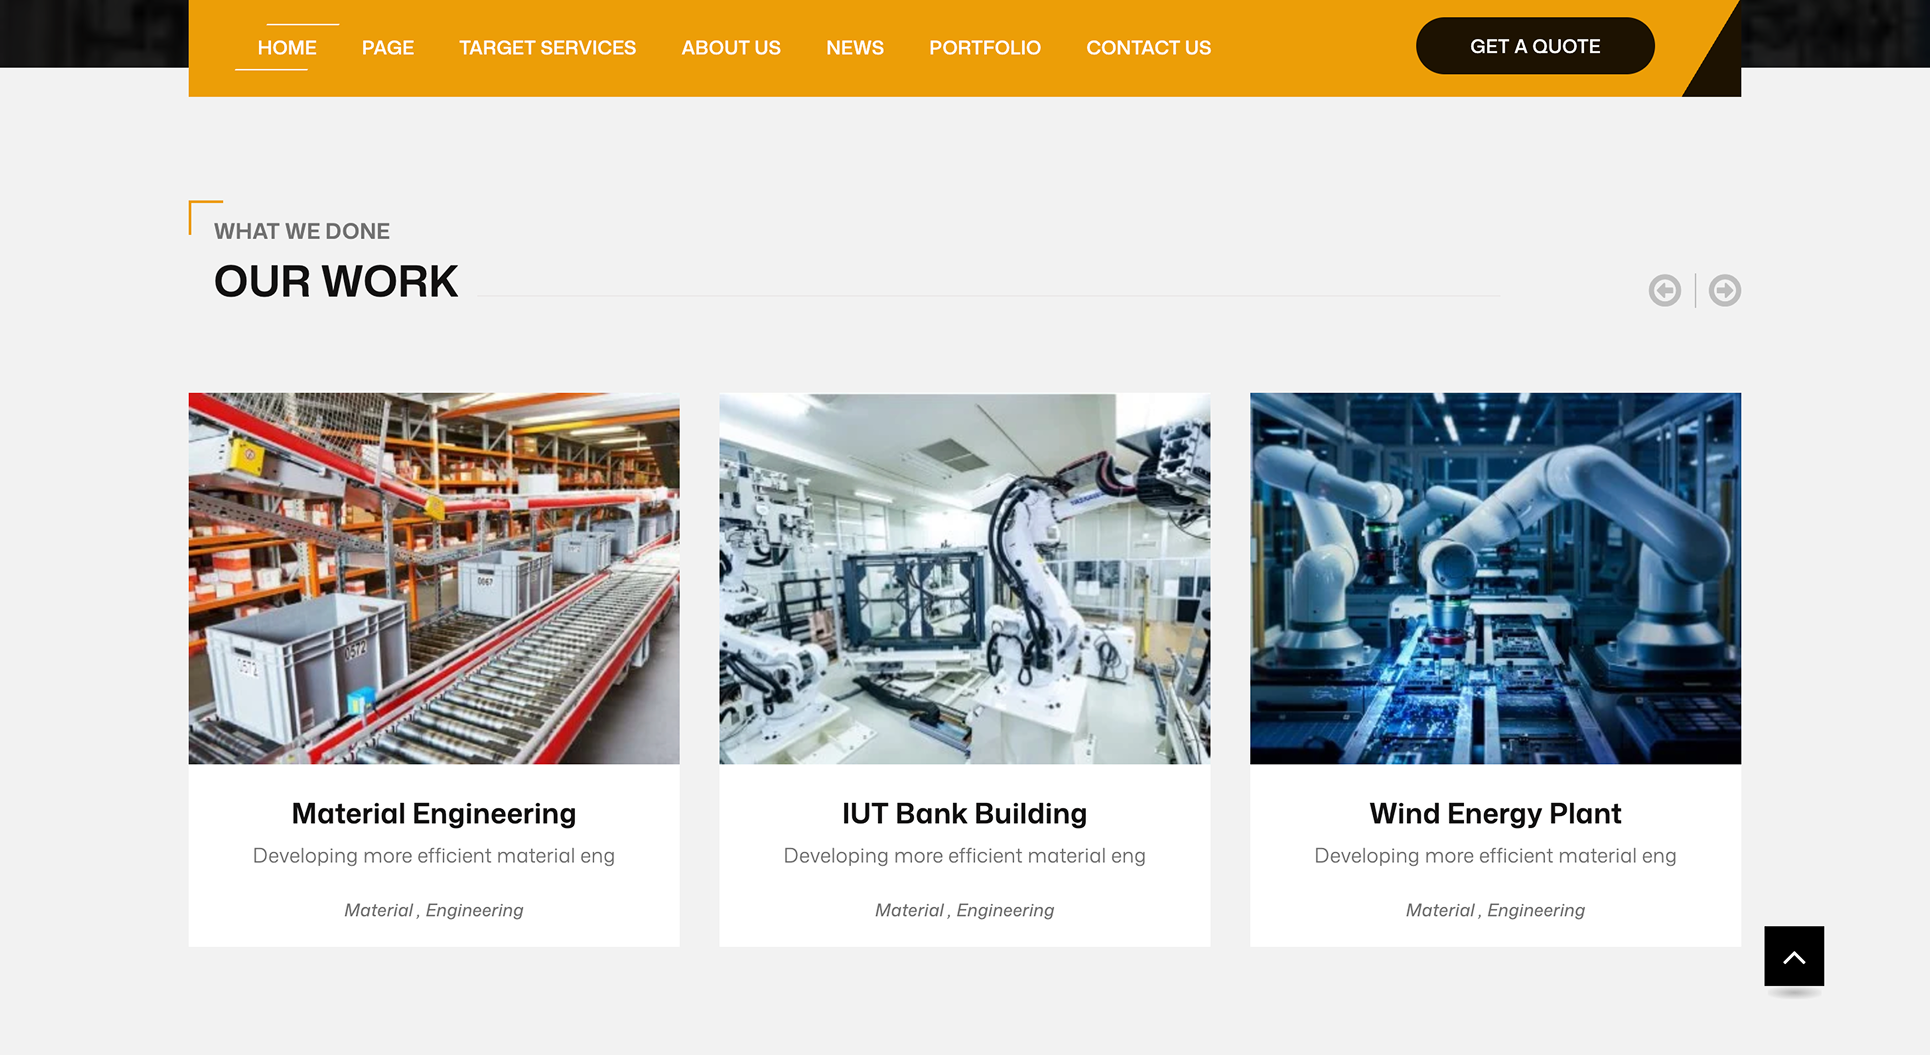Click Engineering tag under Wind Energy Plant
The width and height of the screenshot is (1930, 1055).
tap(1535, 911)
